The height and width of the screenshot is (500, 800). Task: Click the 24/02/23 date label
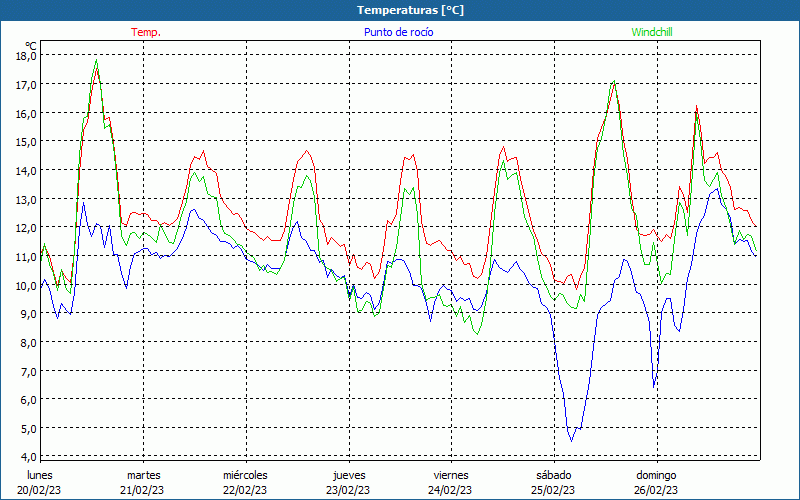point(450,490)
